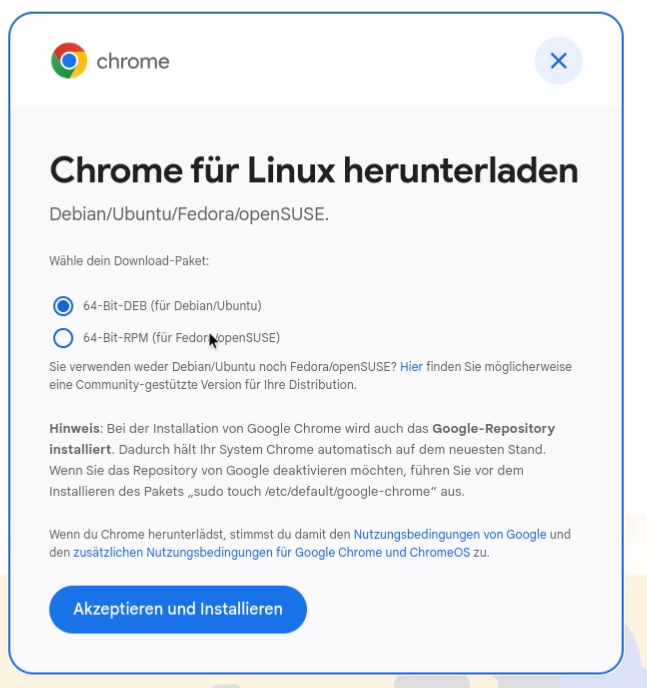Choose the label '64-Bit-DEB (für Debian/Ubuntu)'
The height and width of the screenshot is (688, 647).
(172, 306)
